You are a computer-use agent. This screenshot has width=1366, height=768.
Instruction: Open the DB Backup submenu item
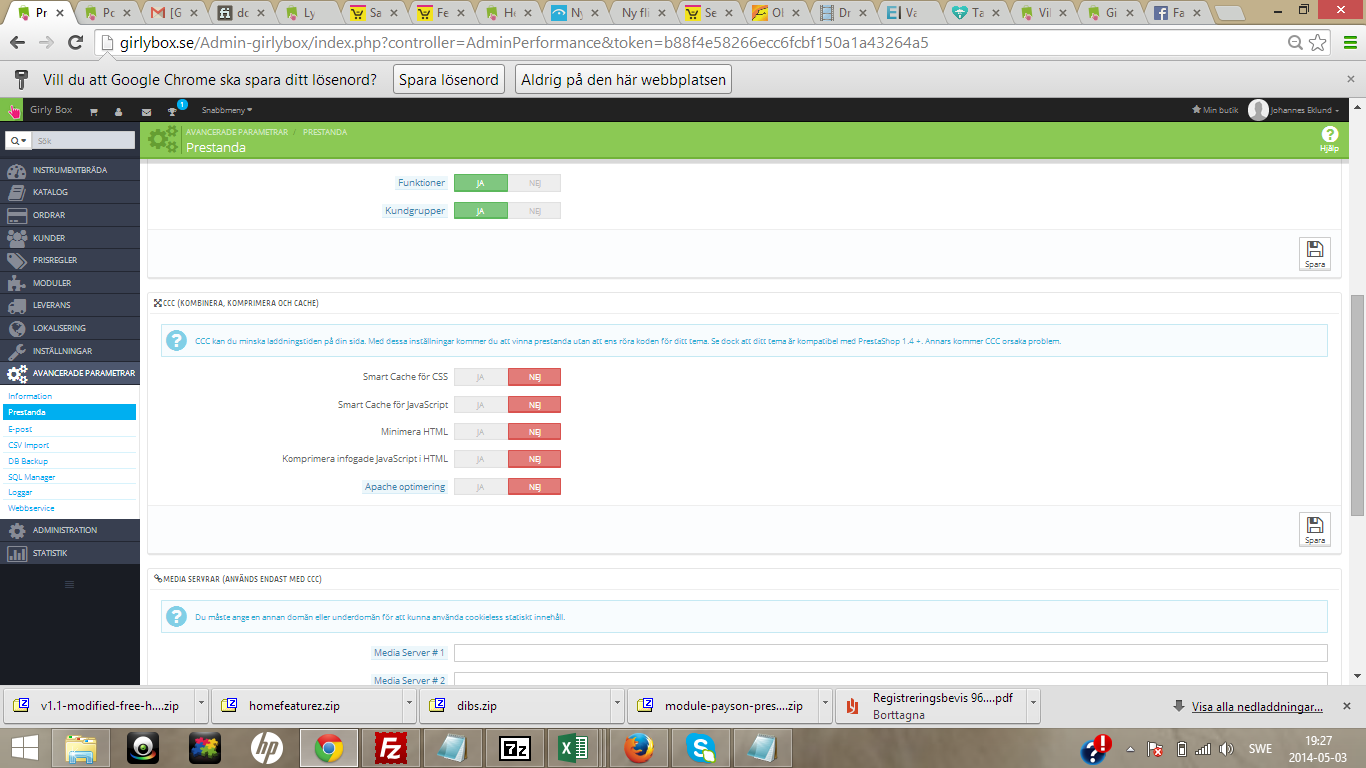point(28,461)
